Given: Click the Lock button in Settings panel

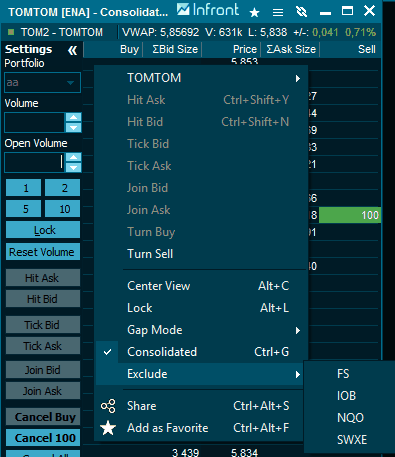Looking at the screenshot, I should tap(43, 230).
